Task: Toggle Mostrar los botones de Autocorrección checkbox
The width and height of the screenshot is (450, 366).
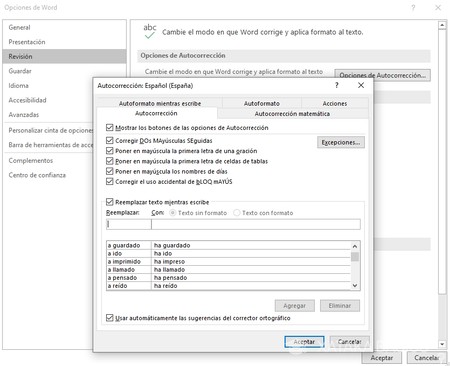Action: pos(109,127)
